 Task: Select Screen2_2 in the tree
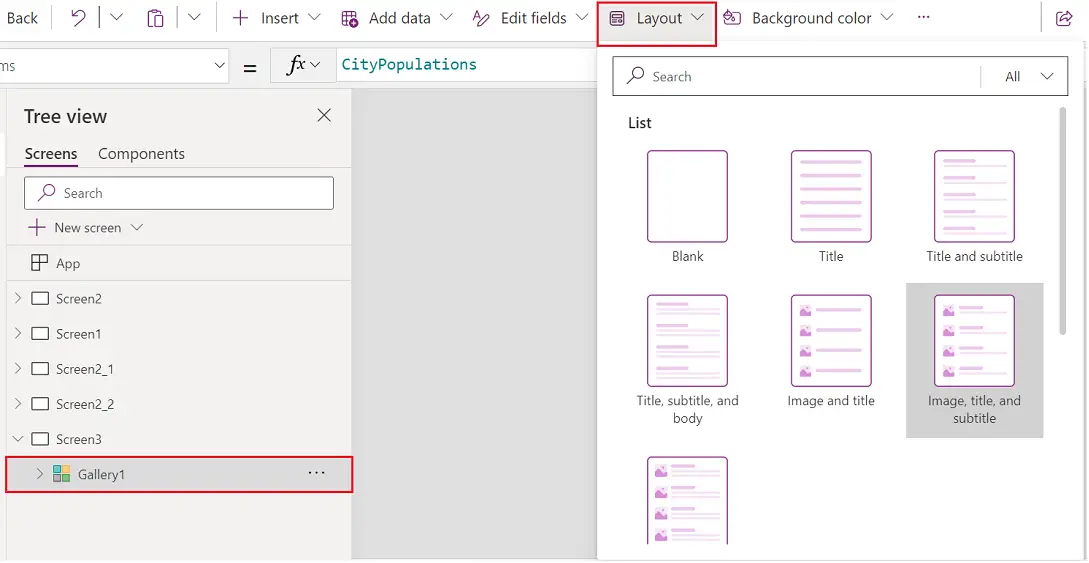85,405
